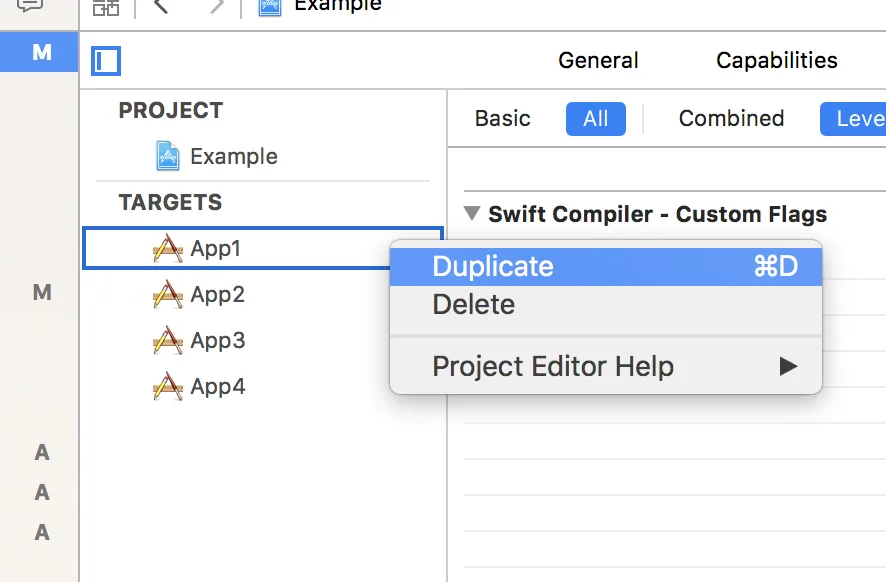886x582 pixels.
Task: Choose Duplicate from the context menu
Action: point(492,266)
